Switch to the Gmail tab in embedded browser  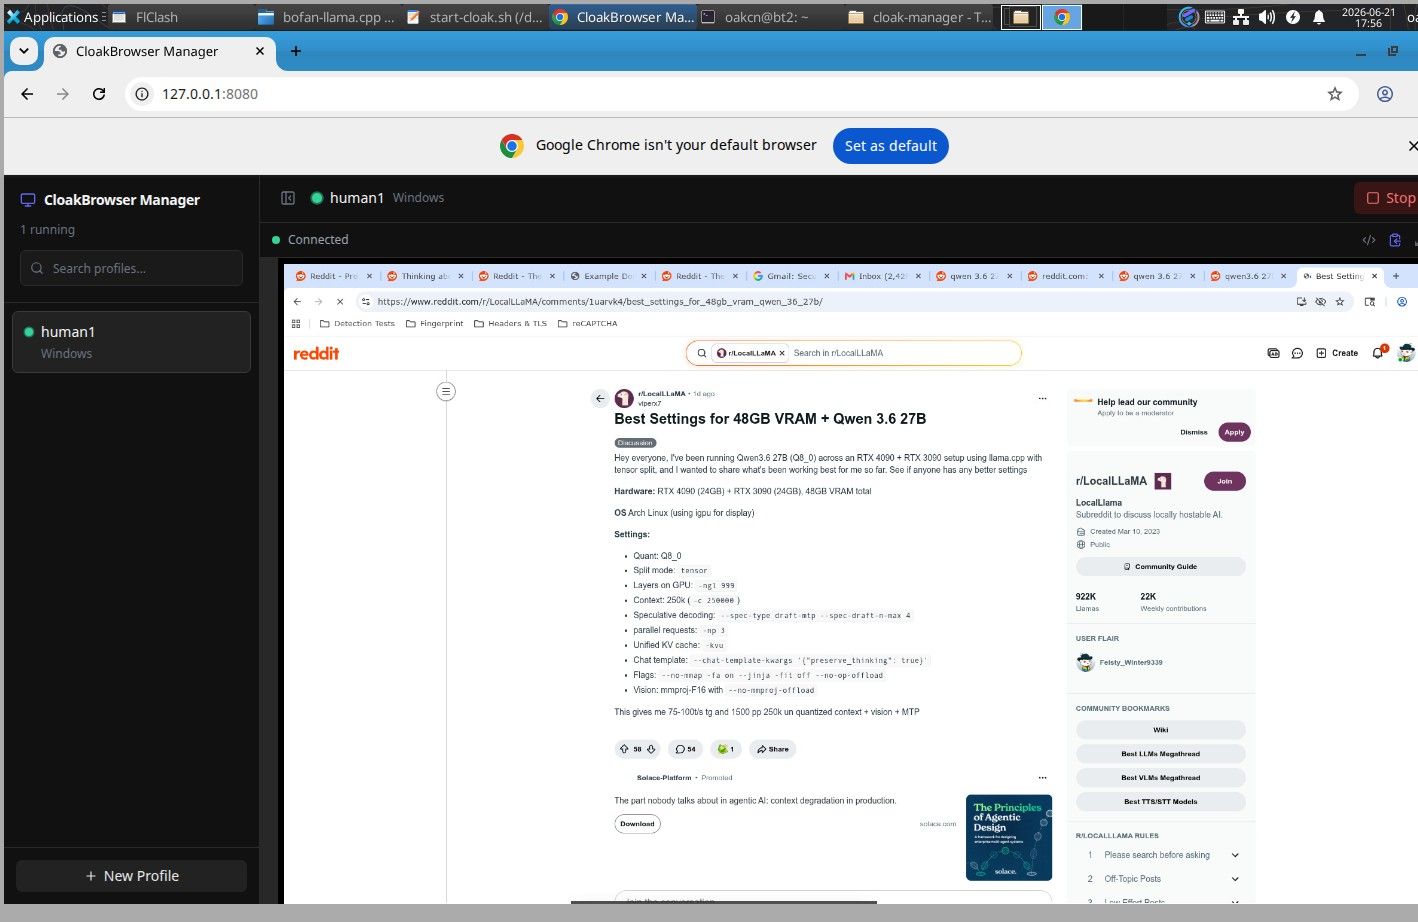pos(790,276)
